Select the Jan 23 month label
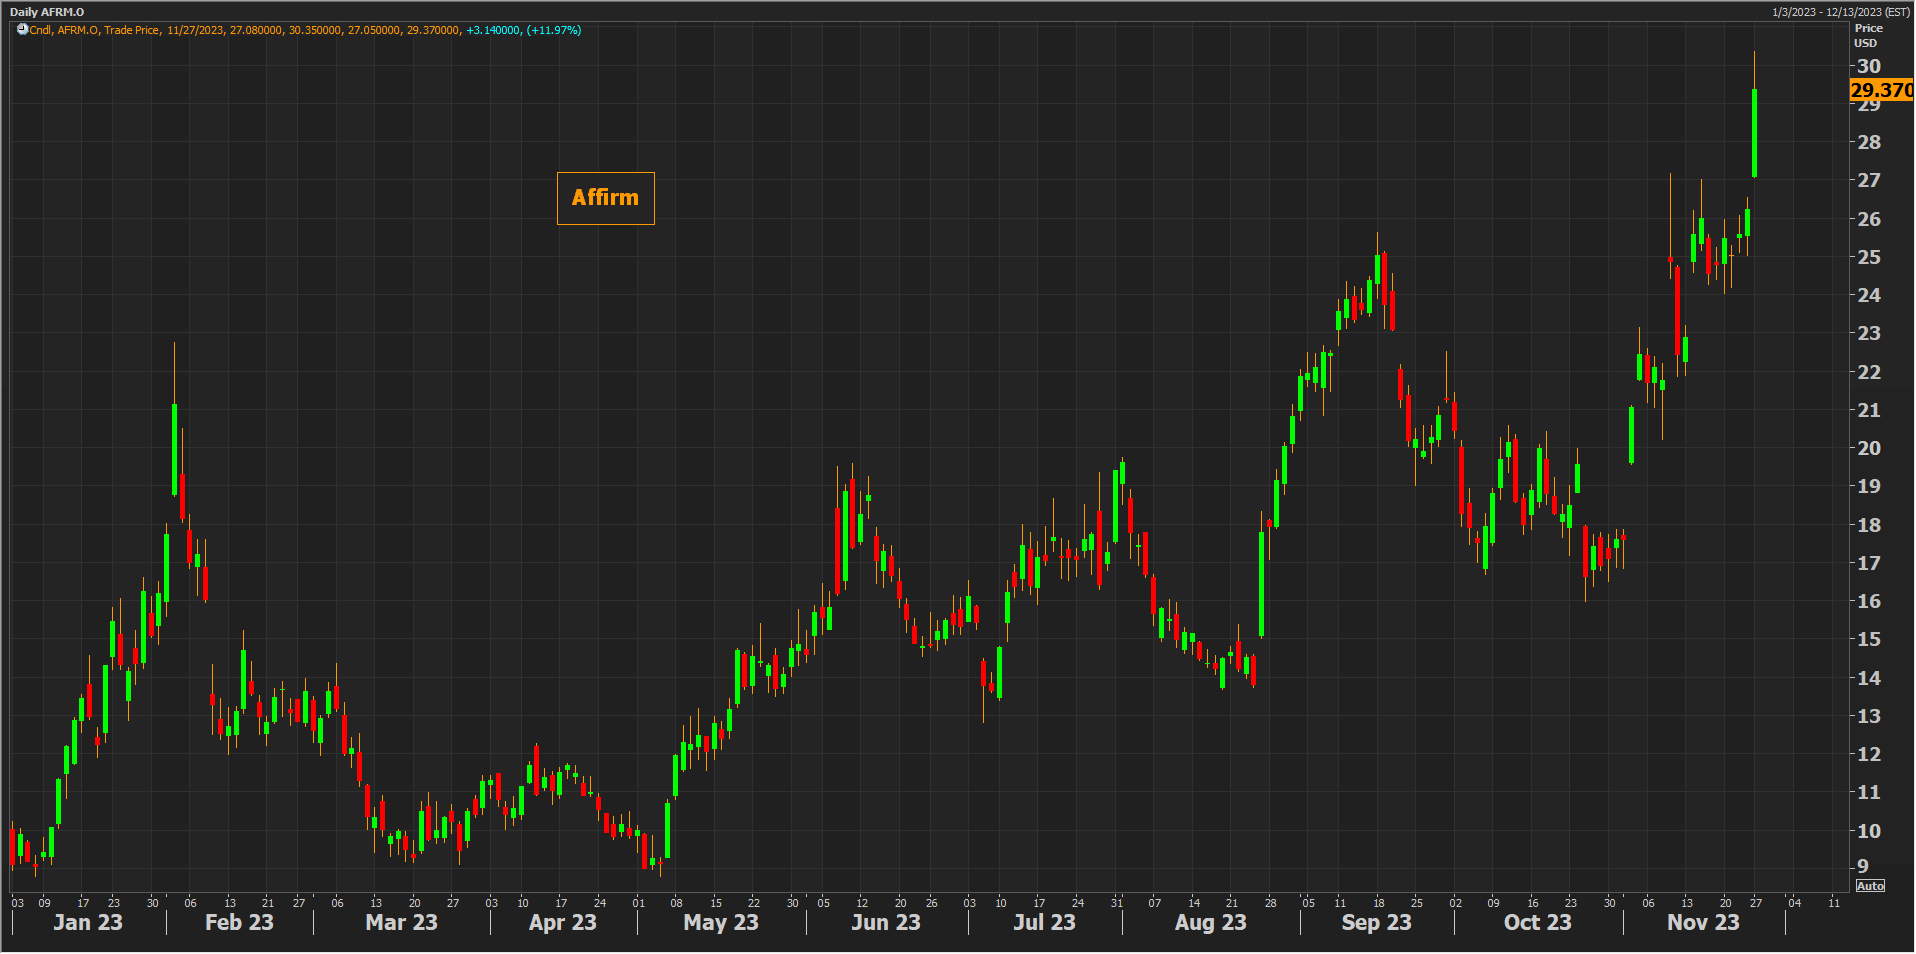The image size is (1916, 954). pos(88,922)
